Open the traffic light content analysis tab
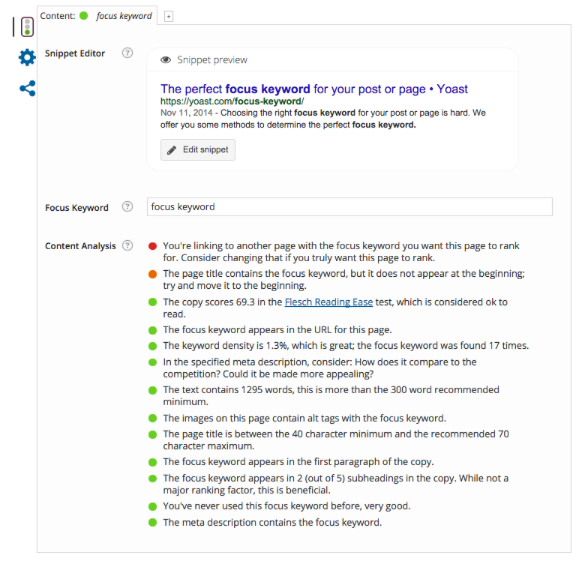Screen dimensions: 579x561 click(x=27, y=27)
